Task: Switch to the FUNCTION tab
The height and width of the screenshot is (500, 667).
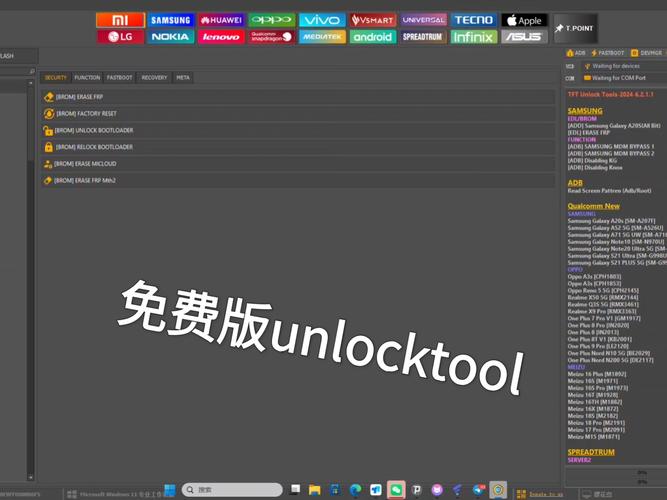Action: [87, 77]
